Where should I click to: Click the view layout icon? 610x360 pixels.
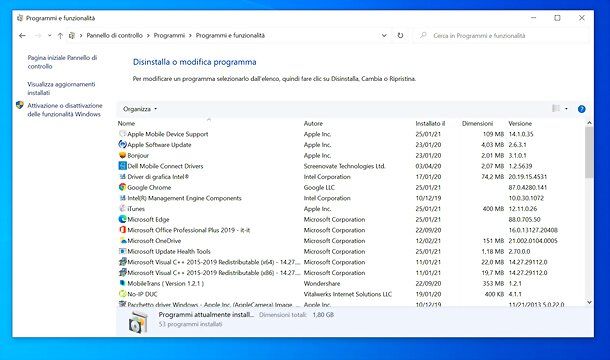(x=556, y=109)
